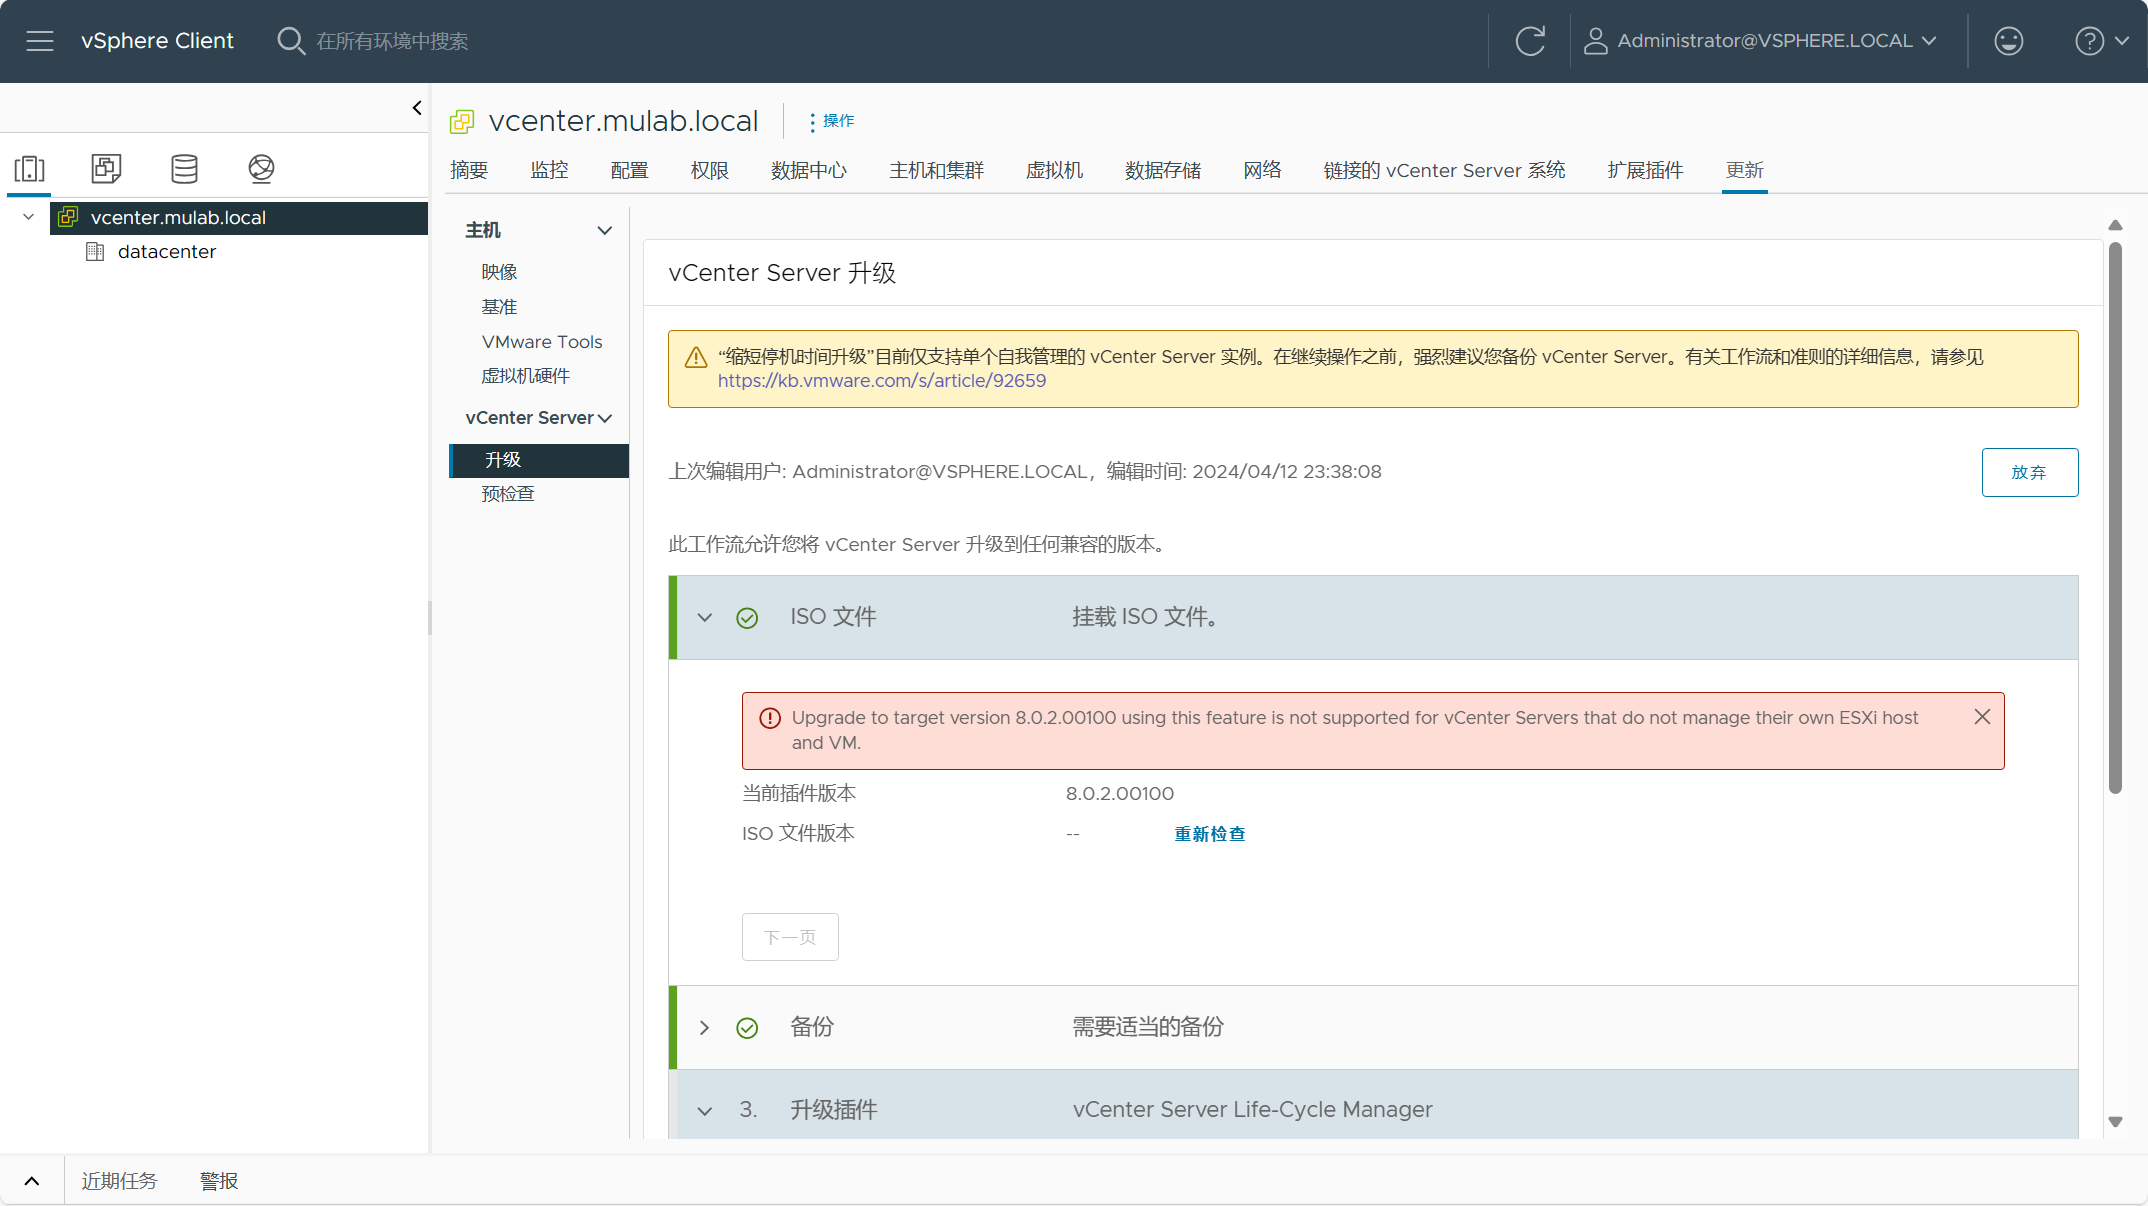The height and width of the screenshot is (1206, 2148).
Task: Click the user account icon
Action: (x=1596, y=41)
